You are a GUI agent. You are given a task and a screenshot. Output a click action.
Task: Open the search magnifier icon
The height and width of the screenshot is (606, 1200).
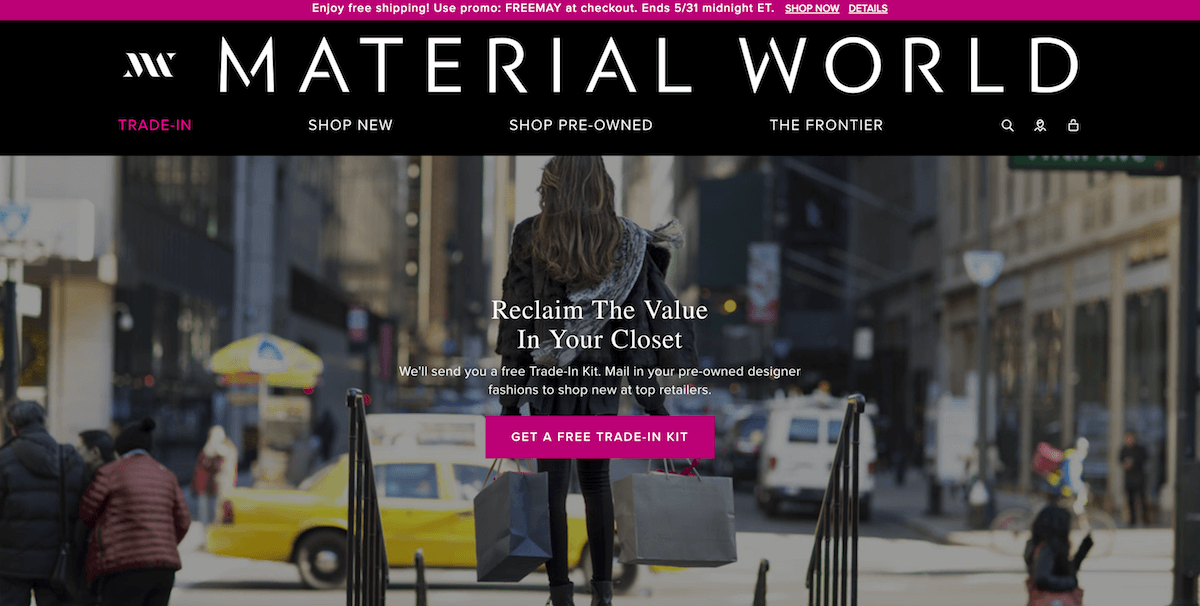tap(1007, 126)
